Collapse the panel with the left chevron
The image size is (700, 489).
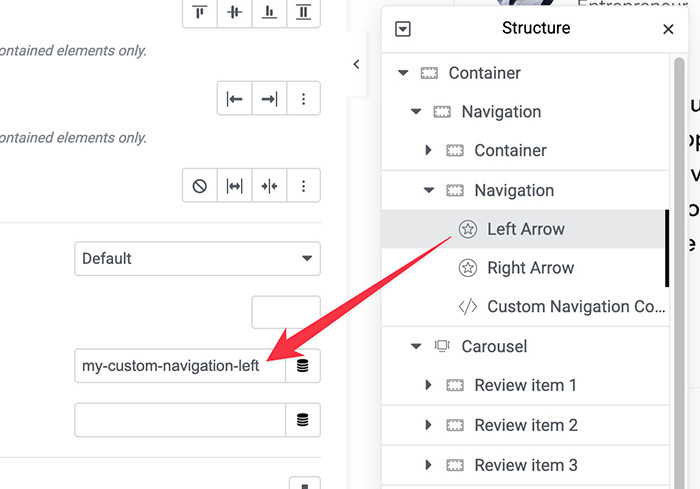click(x=356, y=64)
